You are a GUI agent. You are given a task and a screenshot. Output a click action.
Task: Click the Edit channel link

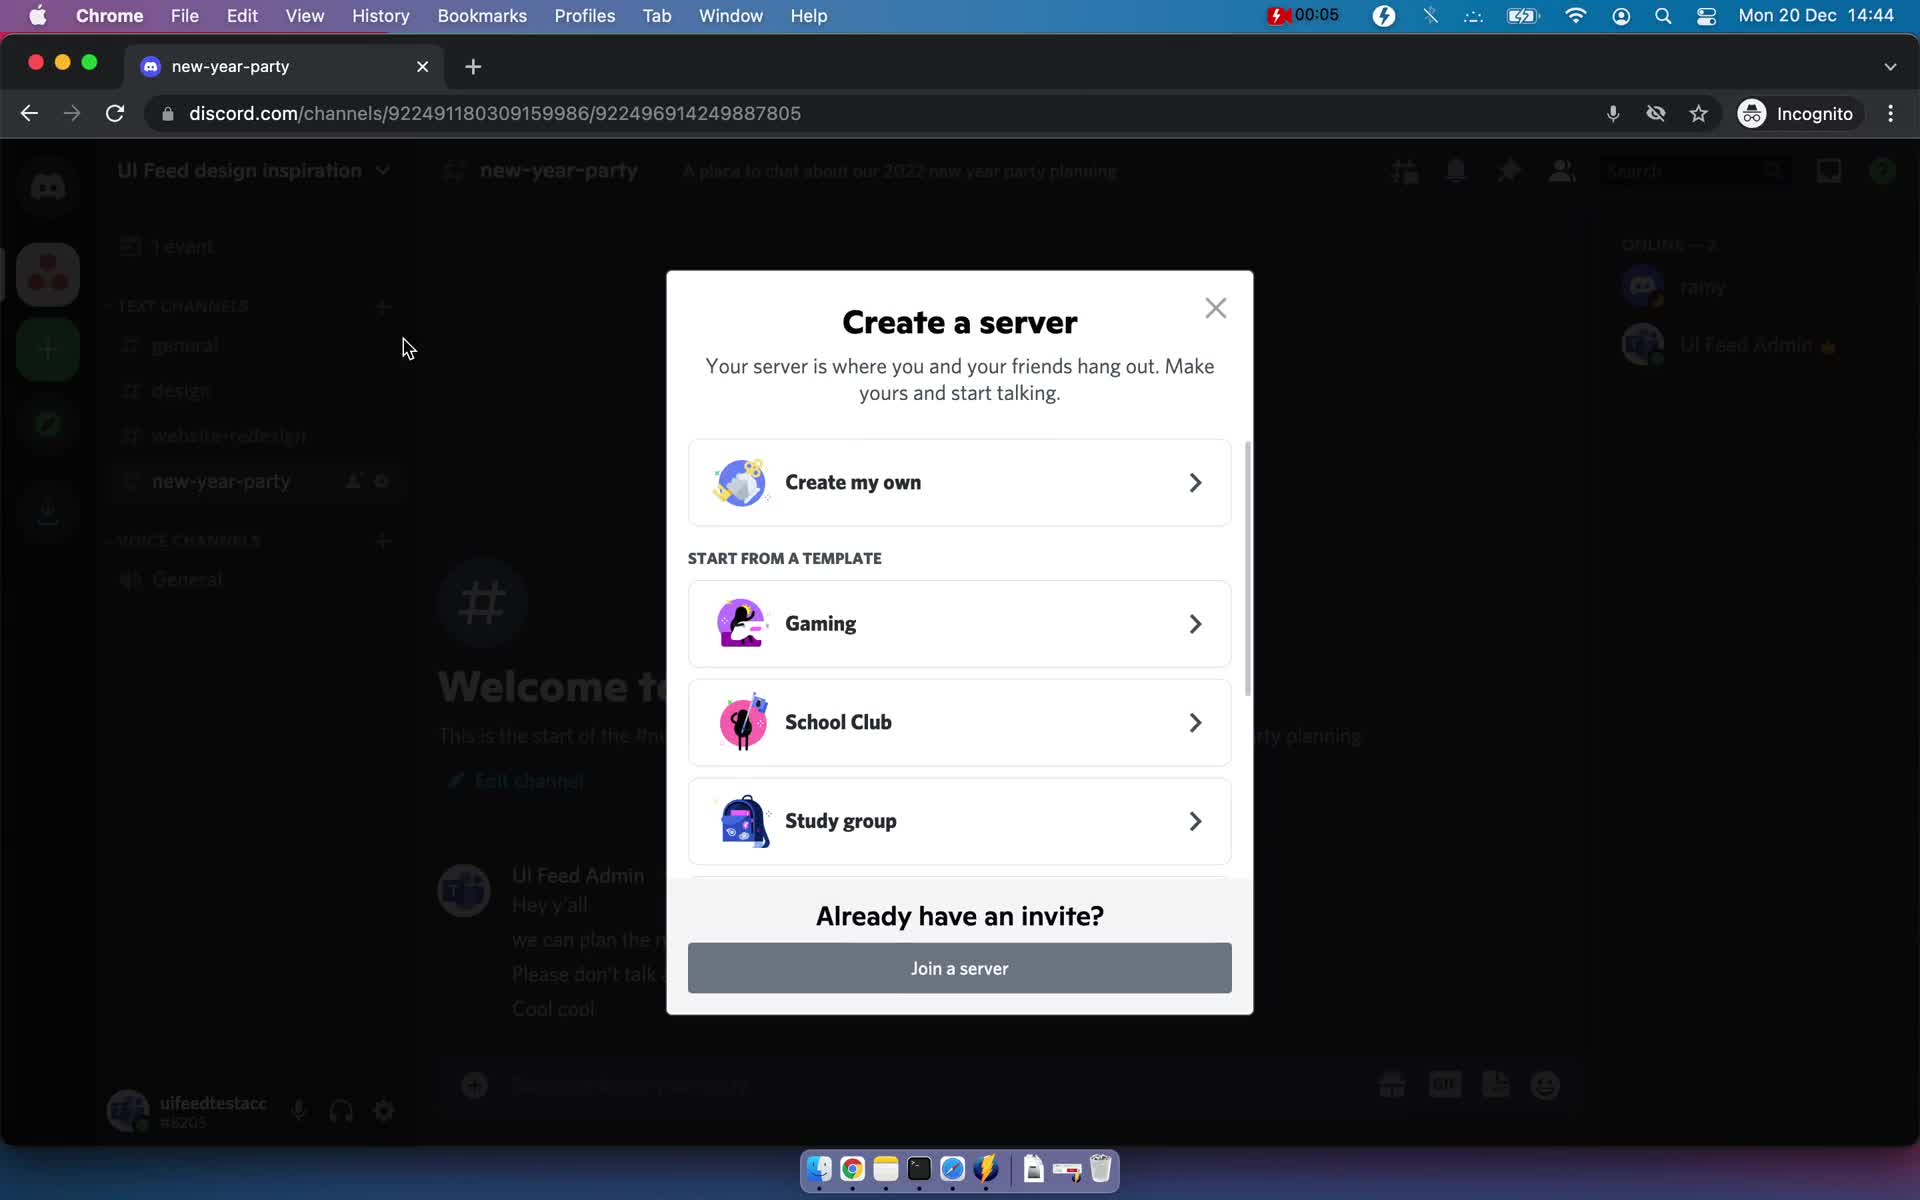(517, 780)
